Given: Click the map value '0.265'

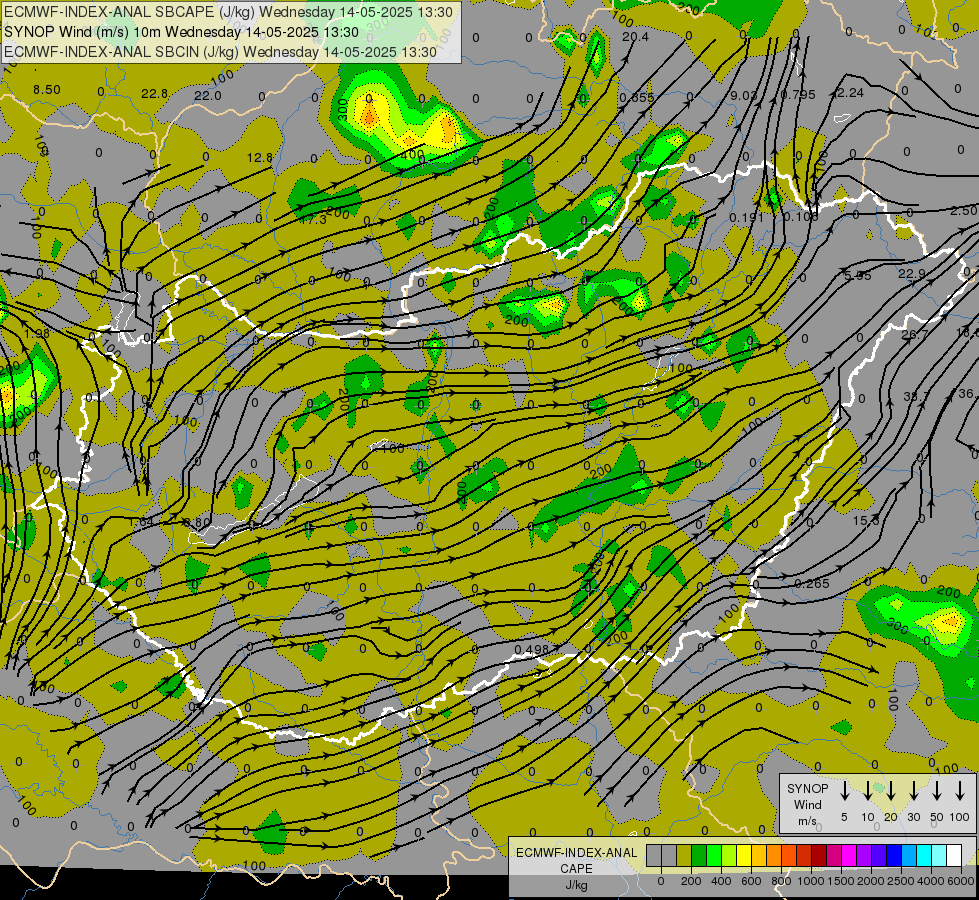Looking at the screenshot, I should point(812,583).
